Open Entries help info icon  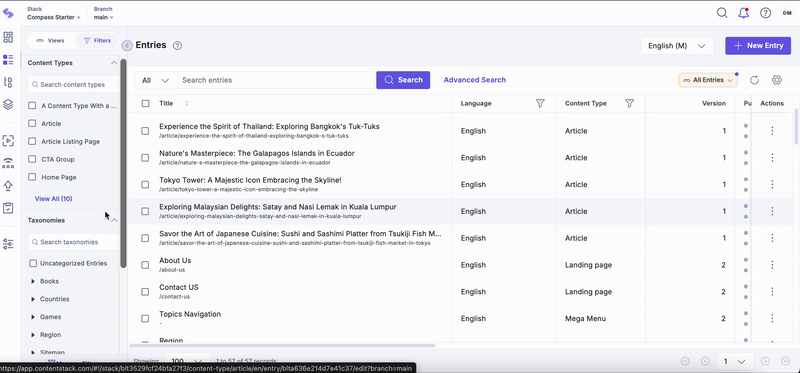click(x=178, y=45)
